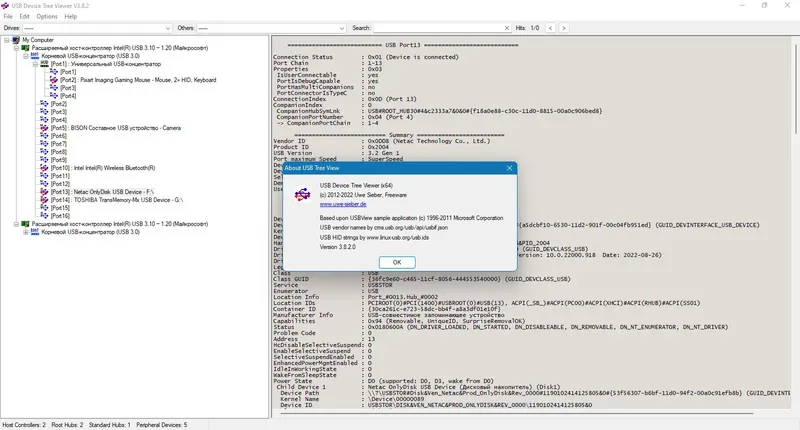Image resolution: width=800 pixels, height=430 pixels.
Task: Go to next search hit
Action: (x=564, y=28)
